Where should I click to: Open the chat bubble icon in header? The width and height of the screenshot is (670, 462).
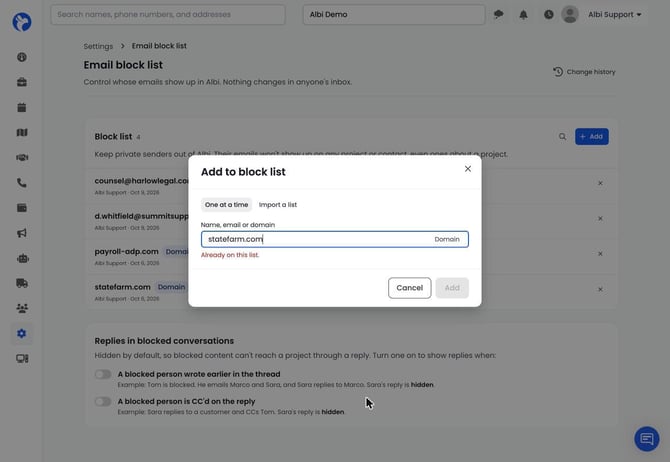[498, 15]
